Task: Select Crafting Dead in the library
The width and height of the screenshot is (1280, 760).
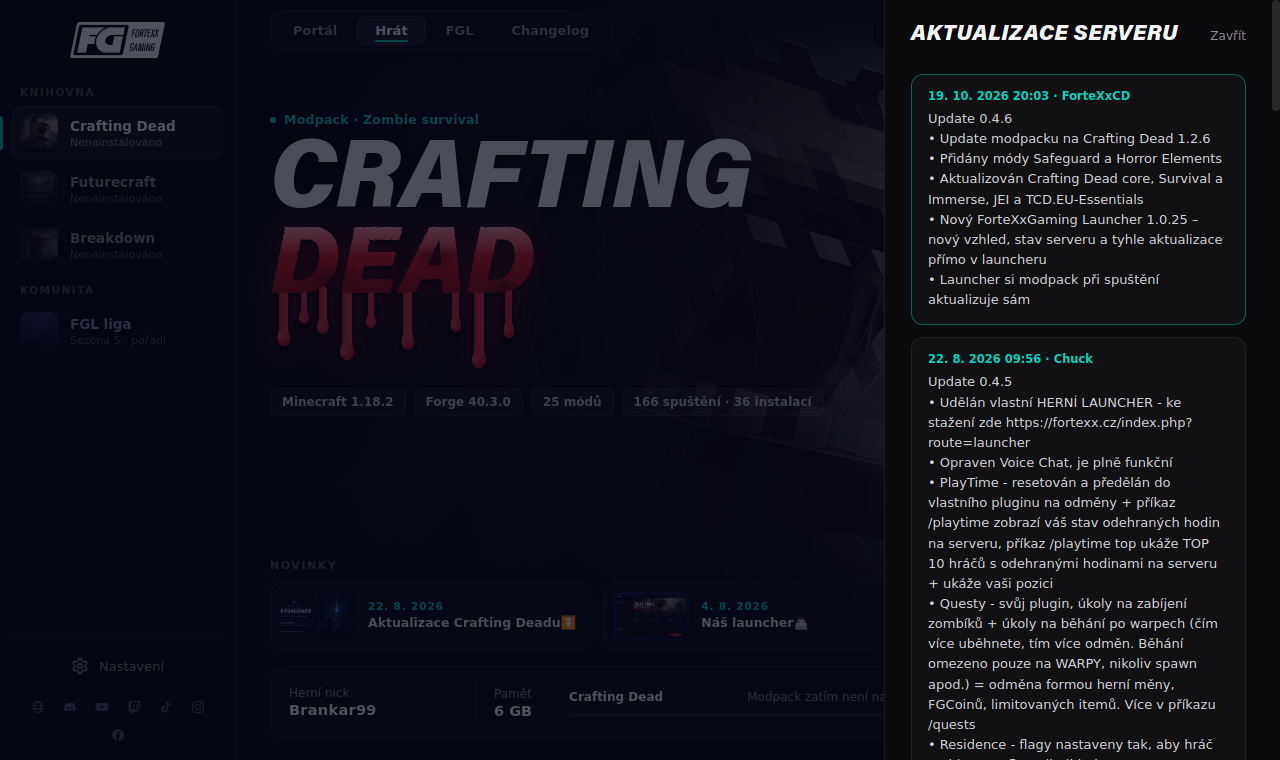Action: click(118, 133)
